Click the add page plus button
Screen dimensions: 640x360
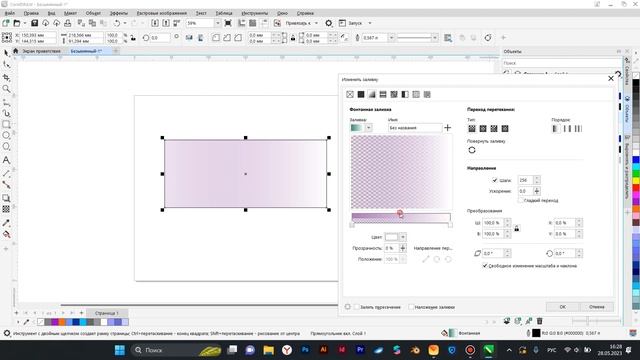(81, 313)
